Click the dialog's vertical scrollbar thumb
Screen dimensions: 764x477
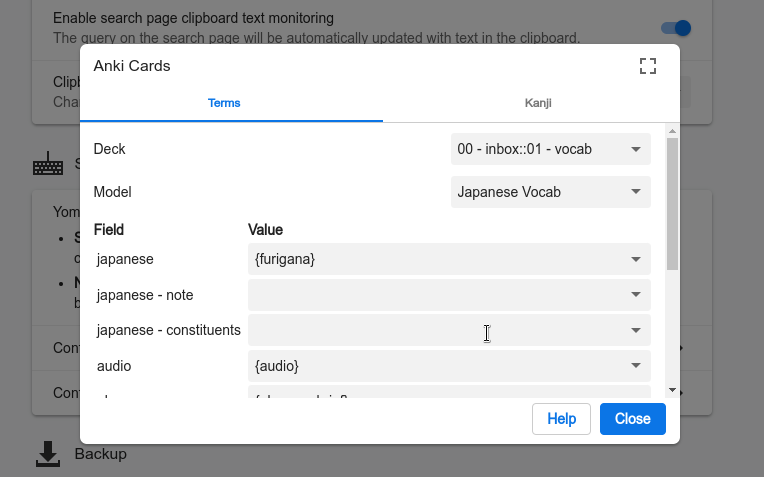pos(672,205)
